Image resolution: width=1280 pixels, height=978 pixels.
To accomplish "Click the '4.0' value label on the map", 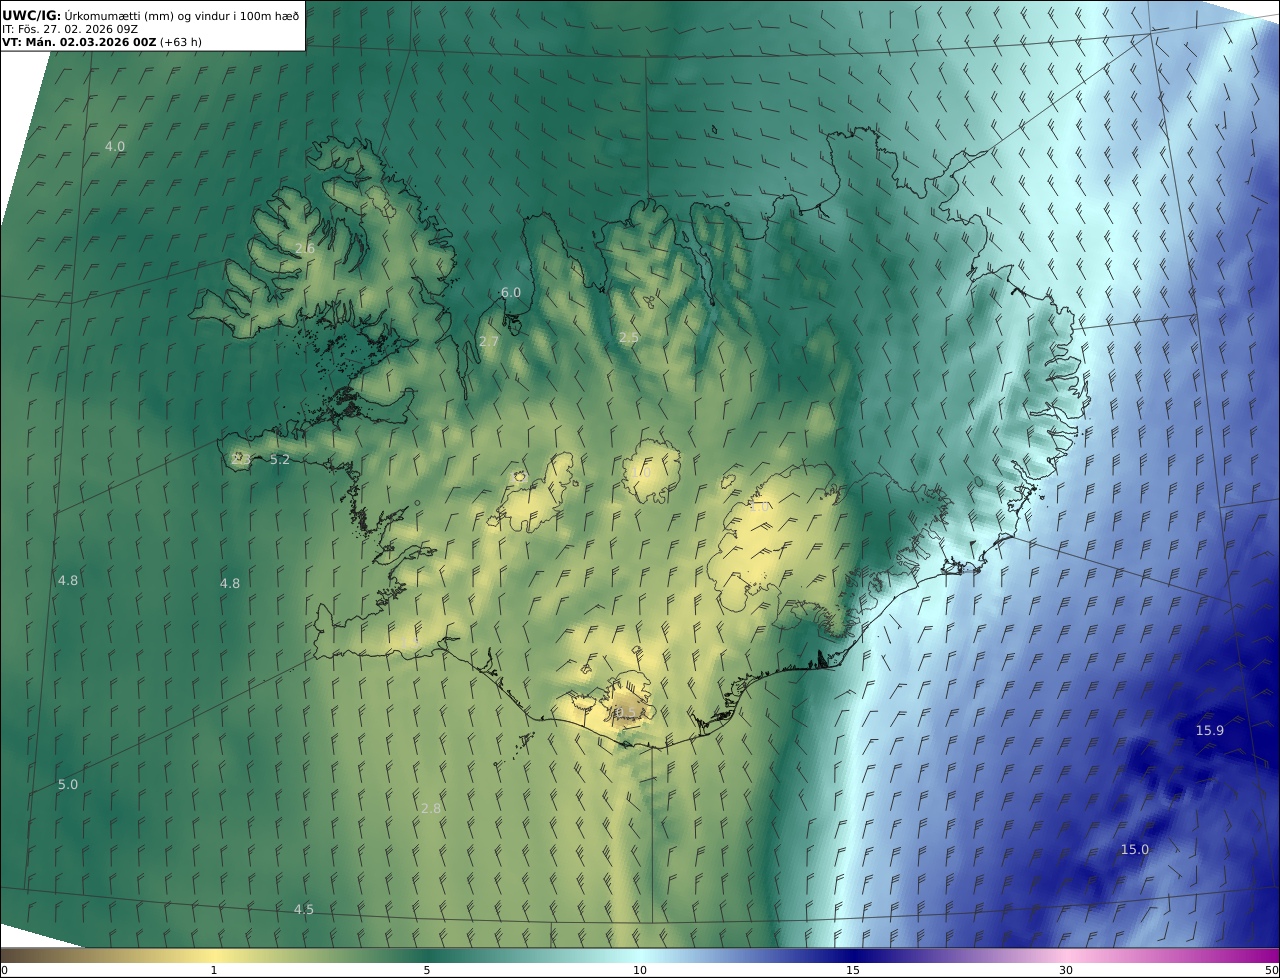I will pos(115,146).
